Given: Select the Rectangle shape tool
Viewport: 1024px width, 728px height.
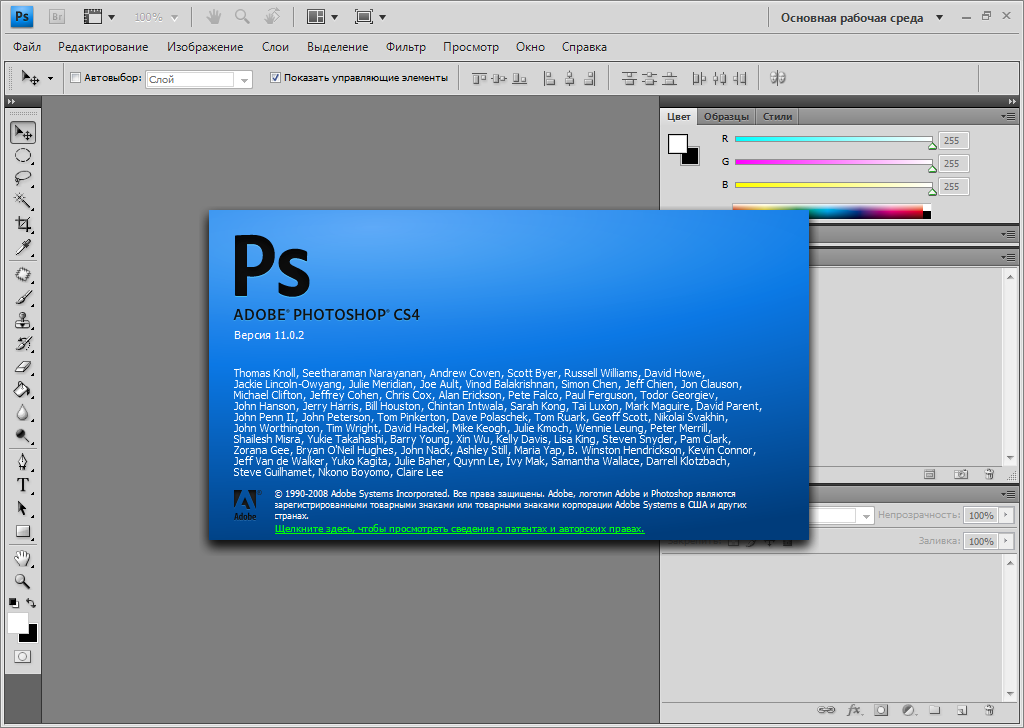Looking at the screenshot, I should (23, 531).
